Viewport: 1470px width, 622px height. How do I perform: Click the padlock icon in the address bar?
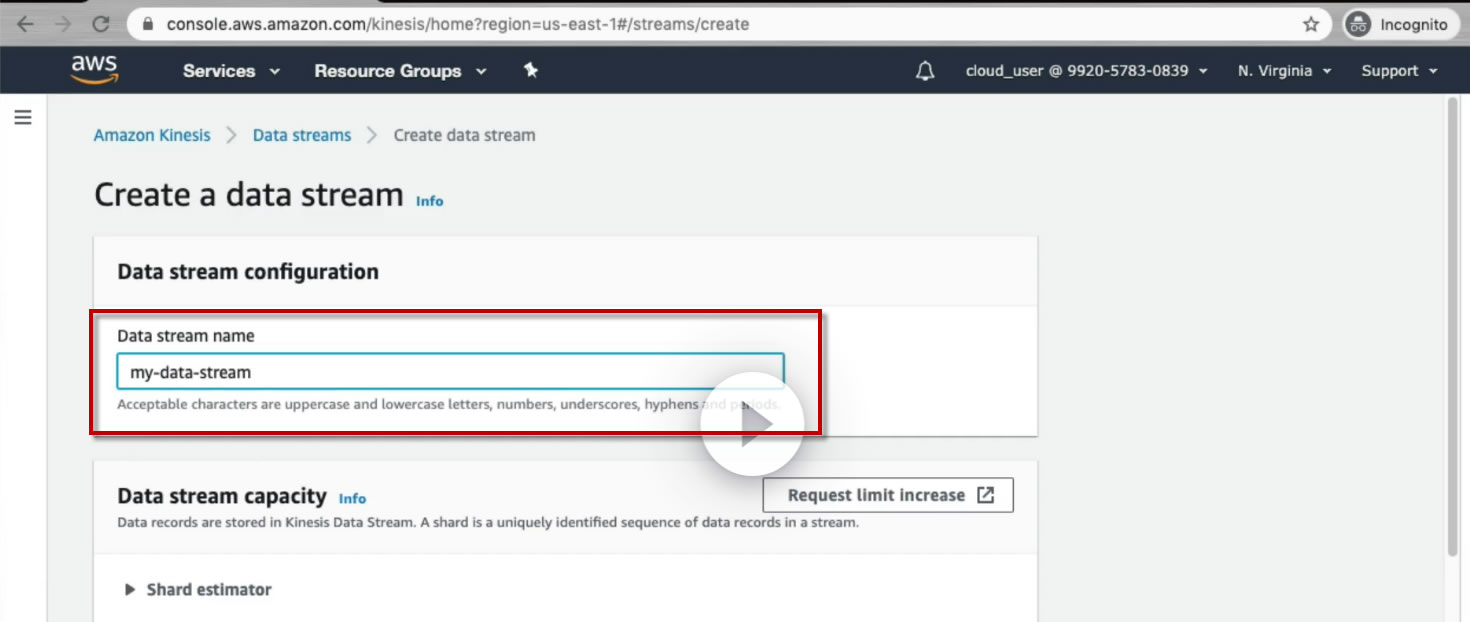[x=148, y=24]
